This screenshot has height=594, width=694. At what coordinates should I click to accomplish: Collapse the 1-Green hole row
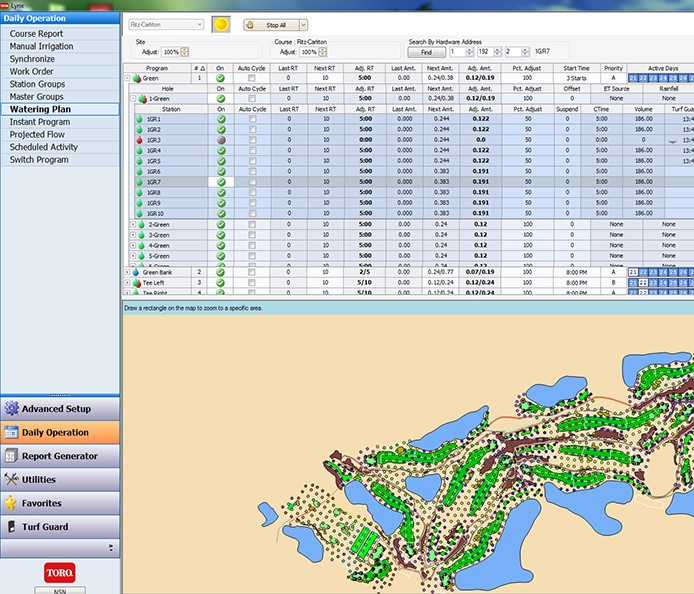coord(133,98)
